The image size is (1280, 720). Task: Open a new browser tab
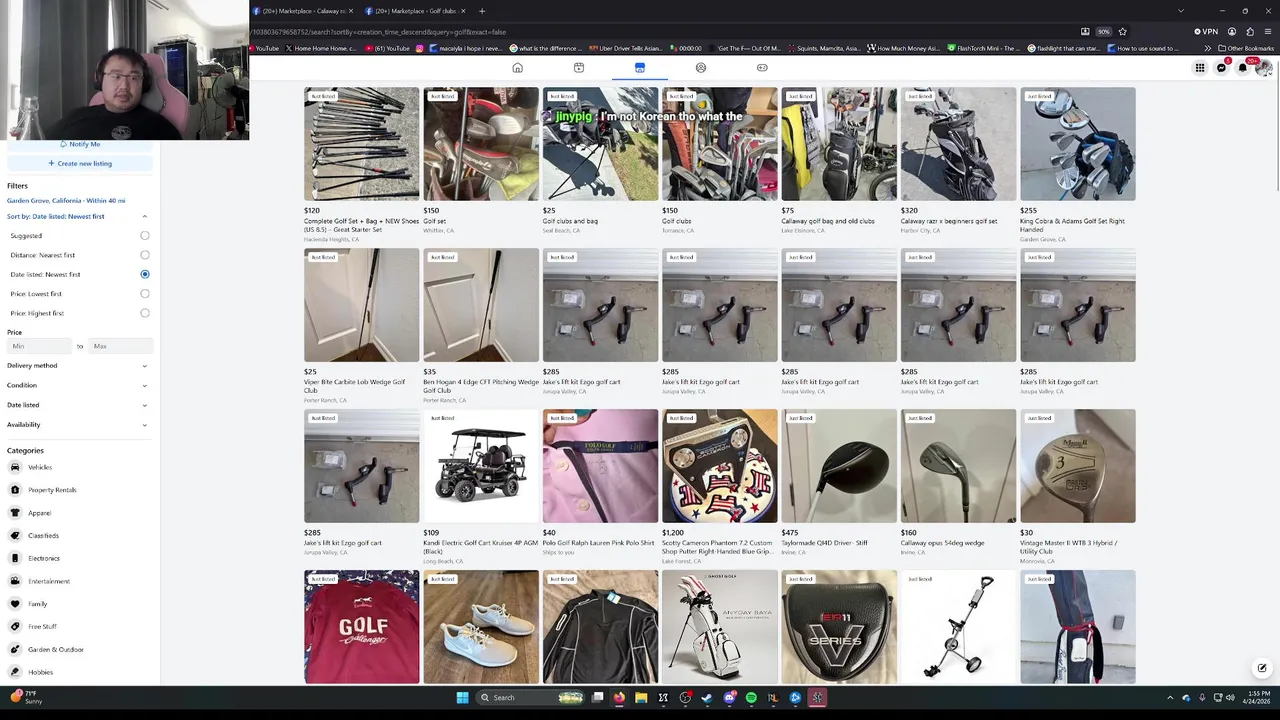481,11
